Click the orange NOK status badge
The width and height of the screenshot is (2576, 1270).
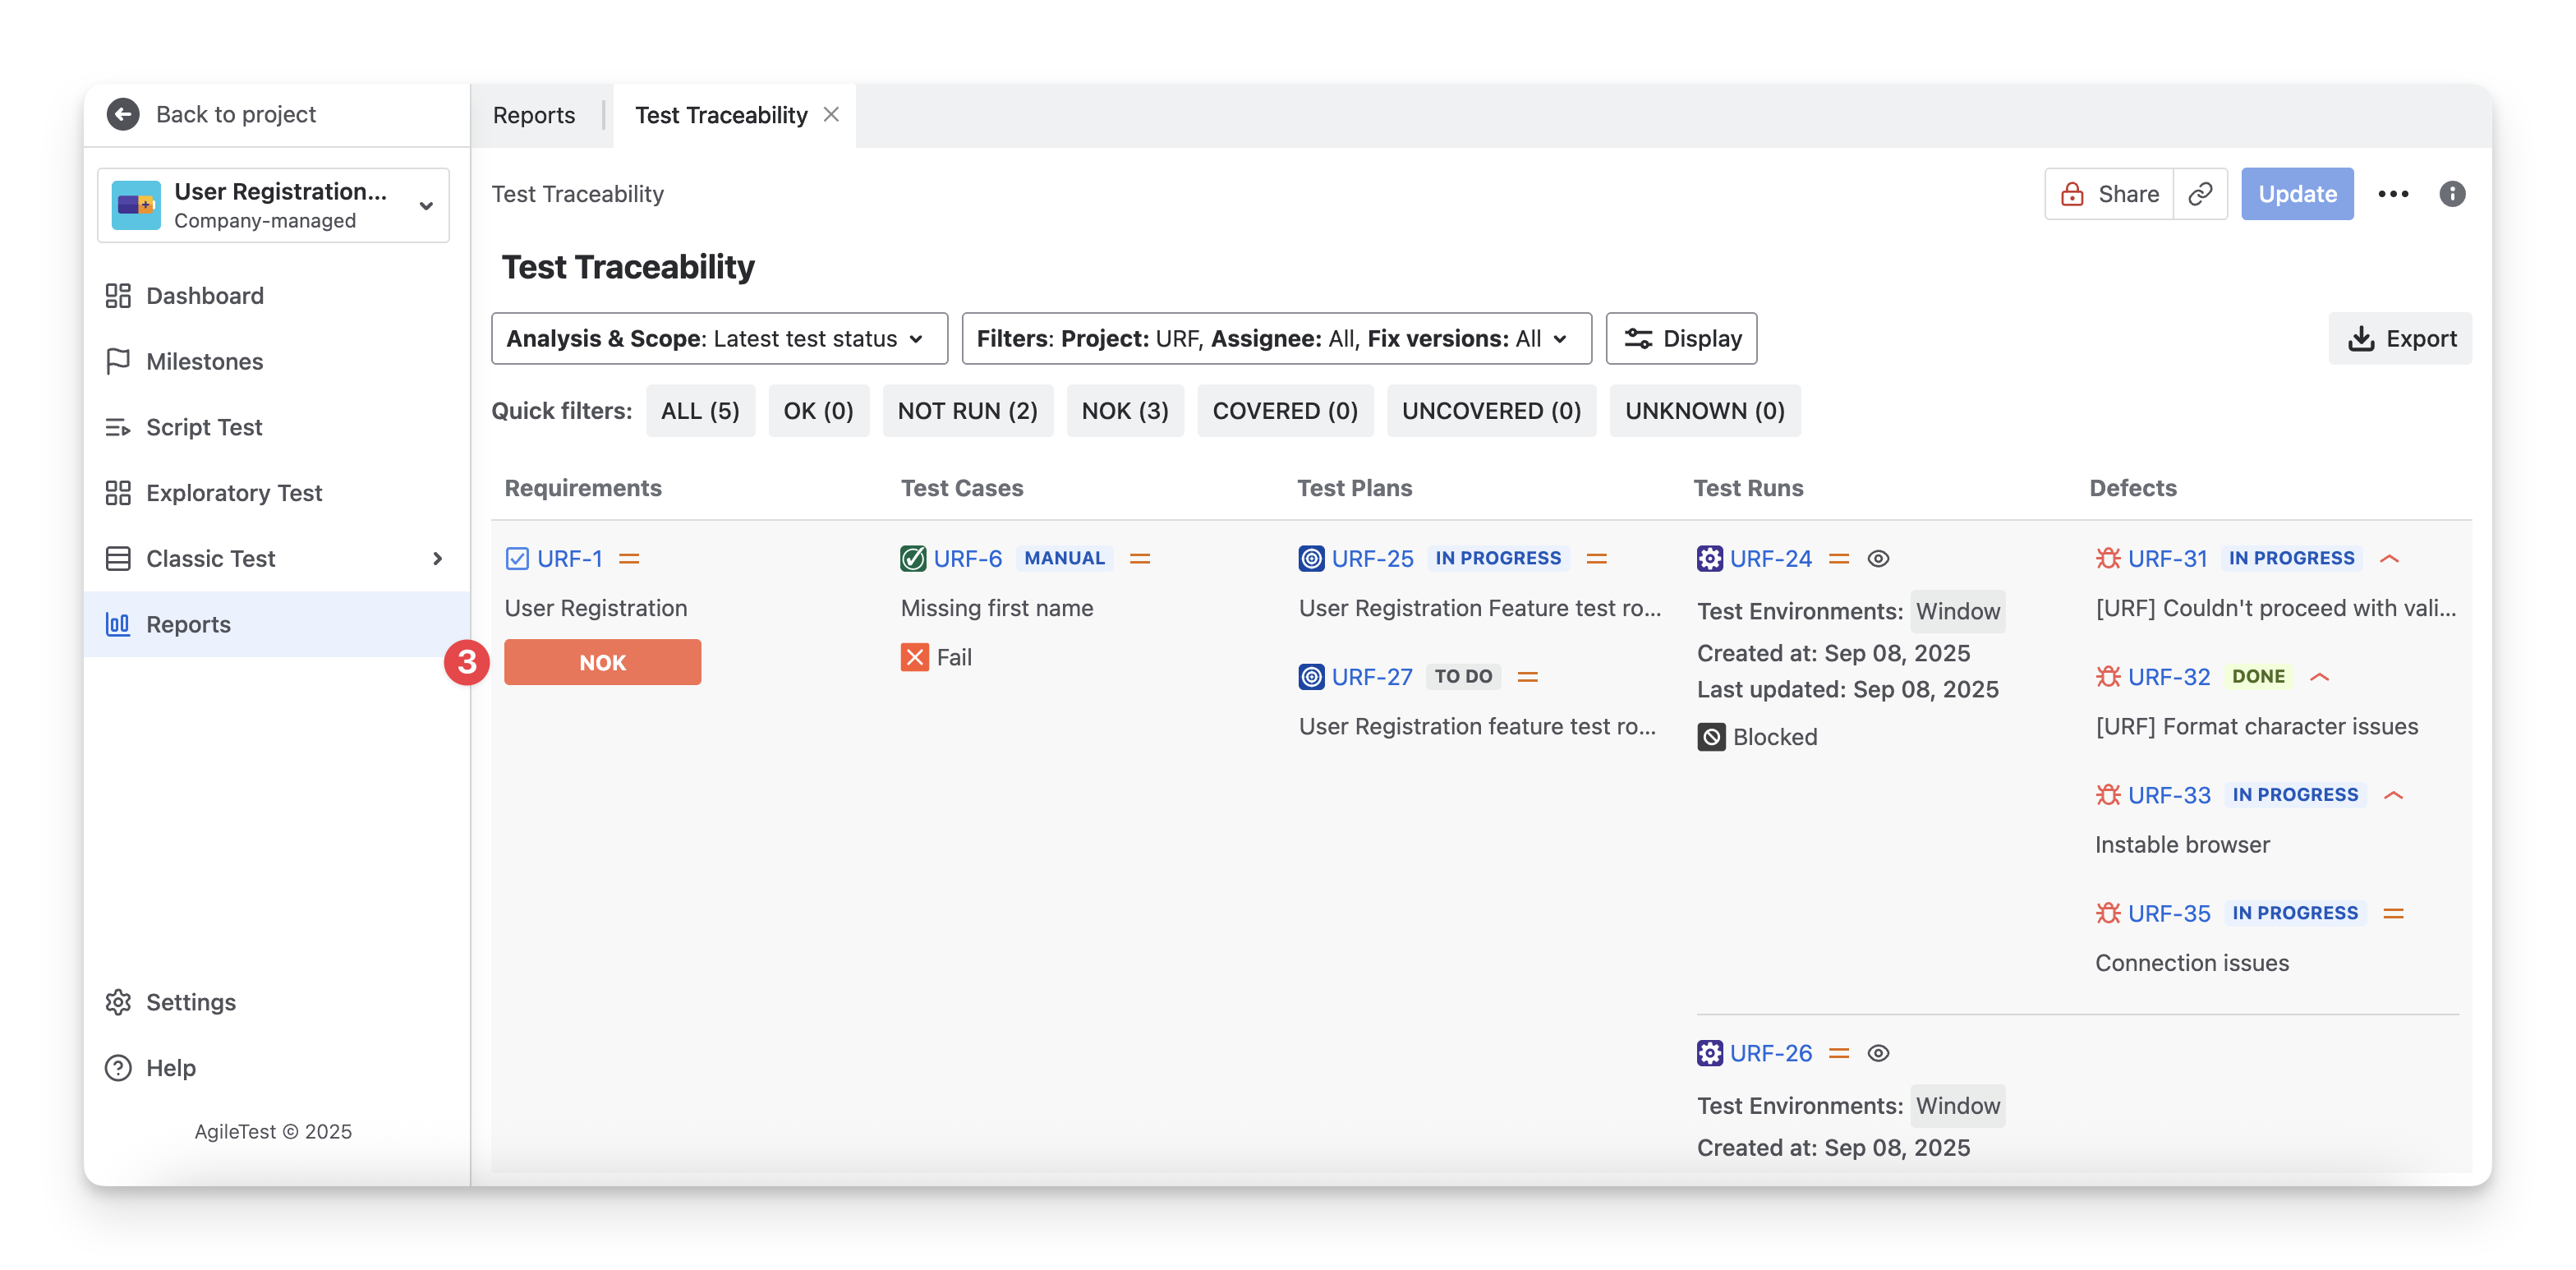pos(602,663)
